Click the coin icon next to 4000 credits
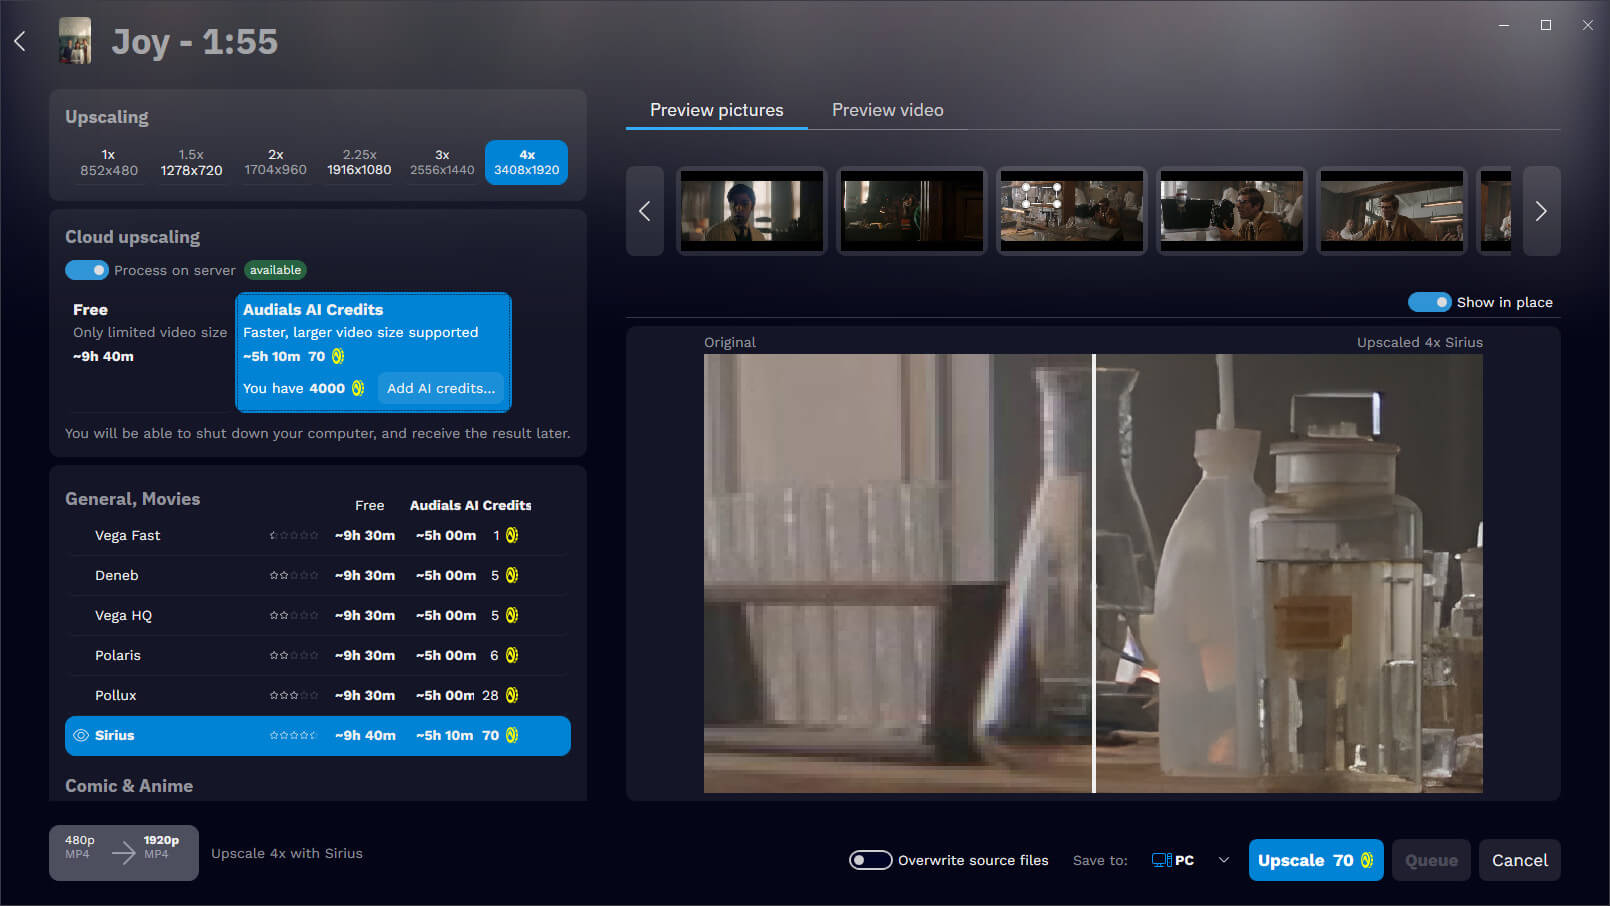Screen dimensions: 1610x906 tap(358, 388)
